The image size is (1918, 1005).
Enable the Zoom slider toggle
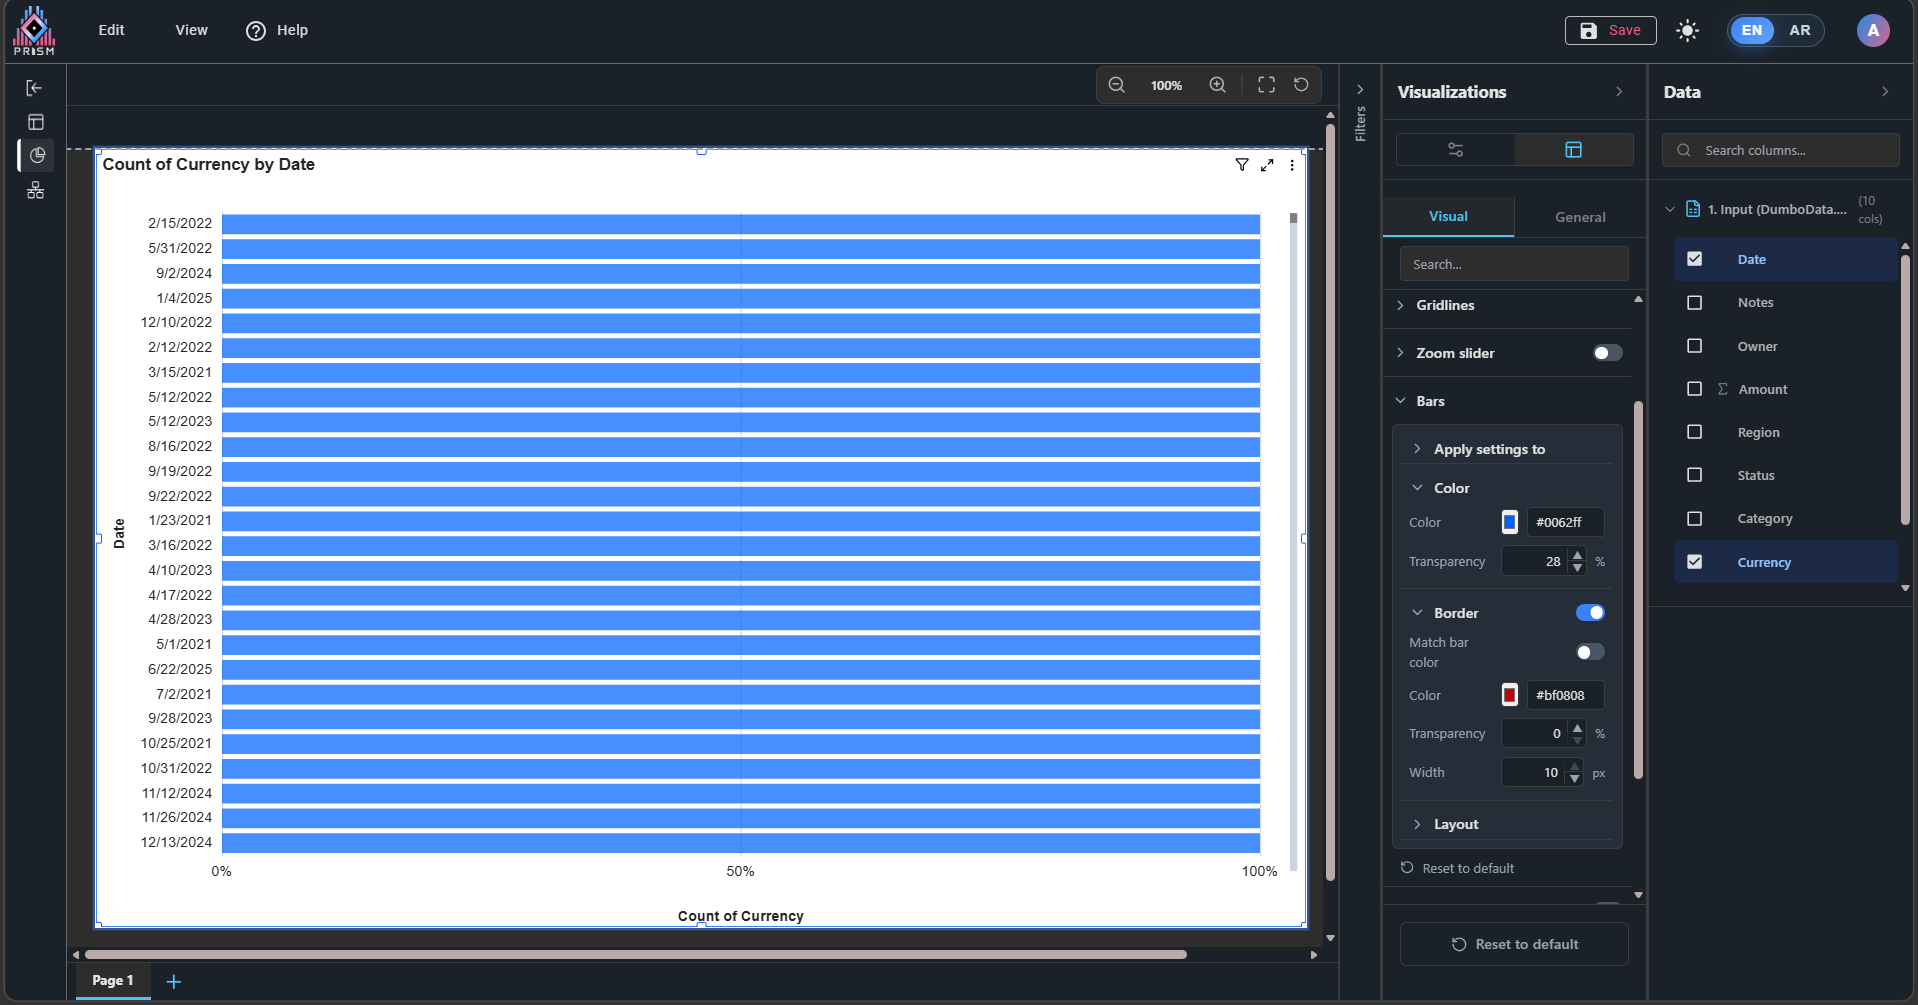coord(1607,353)
